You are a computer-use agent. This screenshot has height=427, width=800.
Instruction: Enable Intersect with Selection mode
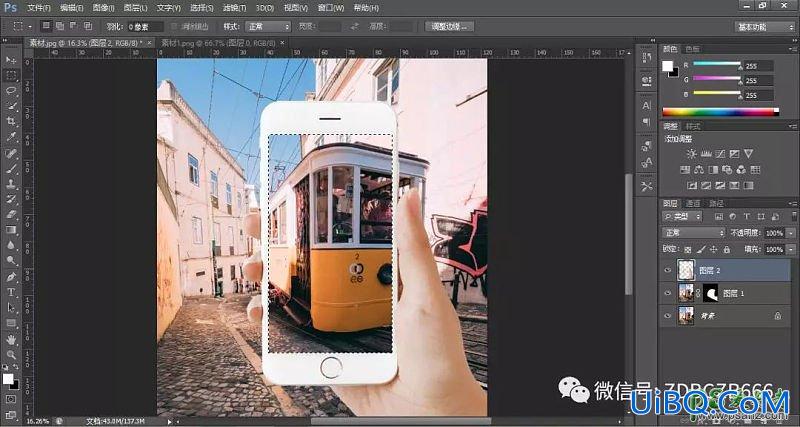(88, 26)
